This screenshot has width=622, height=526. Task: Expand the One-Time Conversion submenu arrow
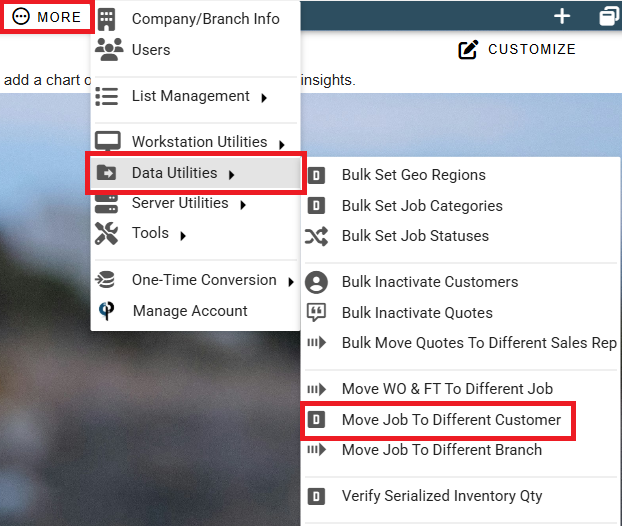[x=291, y=282]
